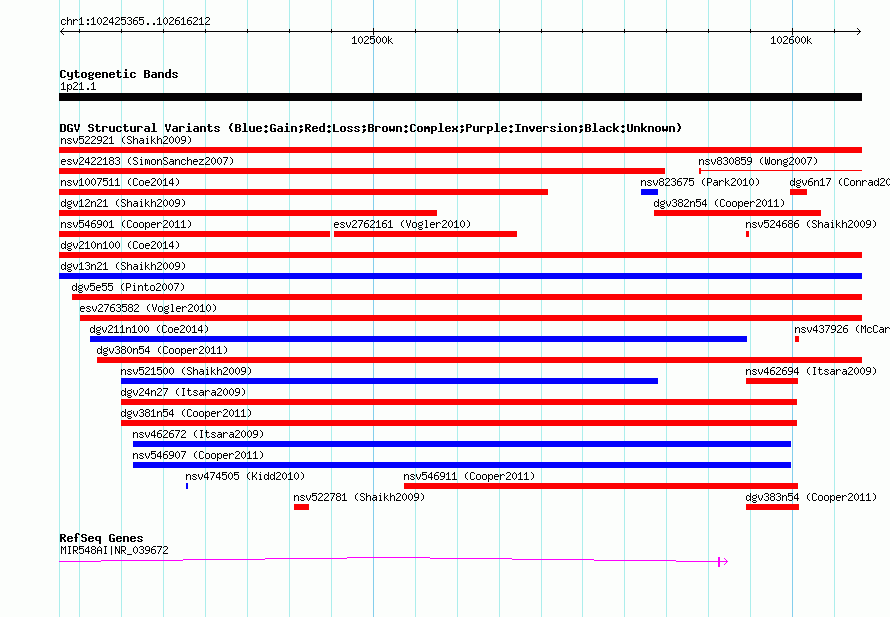Viewport: 890px width, 617px height.
Task: Open the esv2762161 (Vogler2010) variant bar
Action: pyautogui.click(x=425, y=234)
